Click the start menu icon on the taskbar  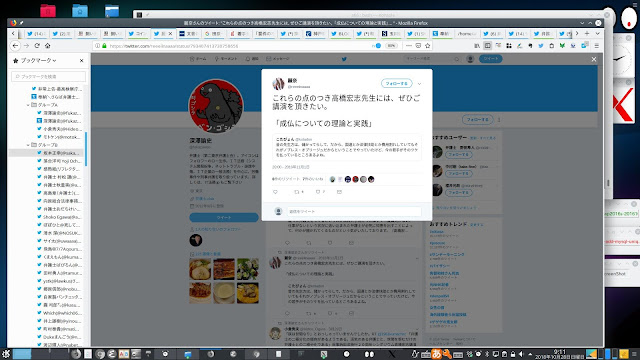(6, 354)
